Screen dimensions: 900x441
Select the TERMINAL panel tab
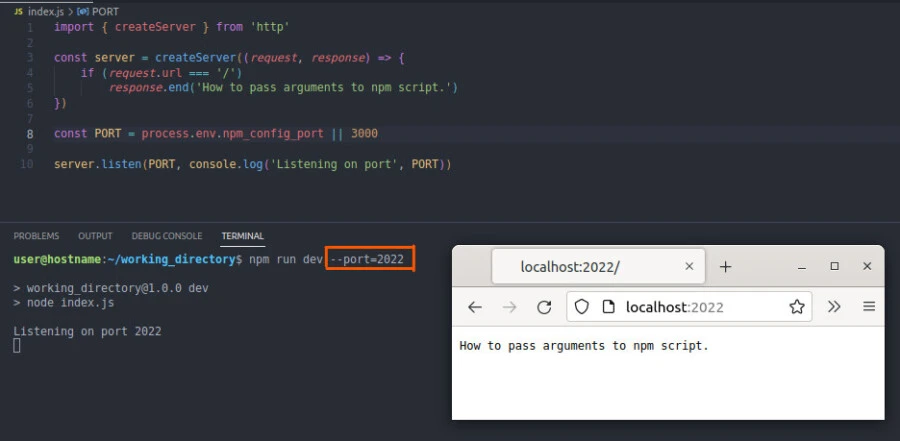(242, 236)
